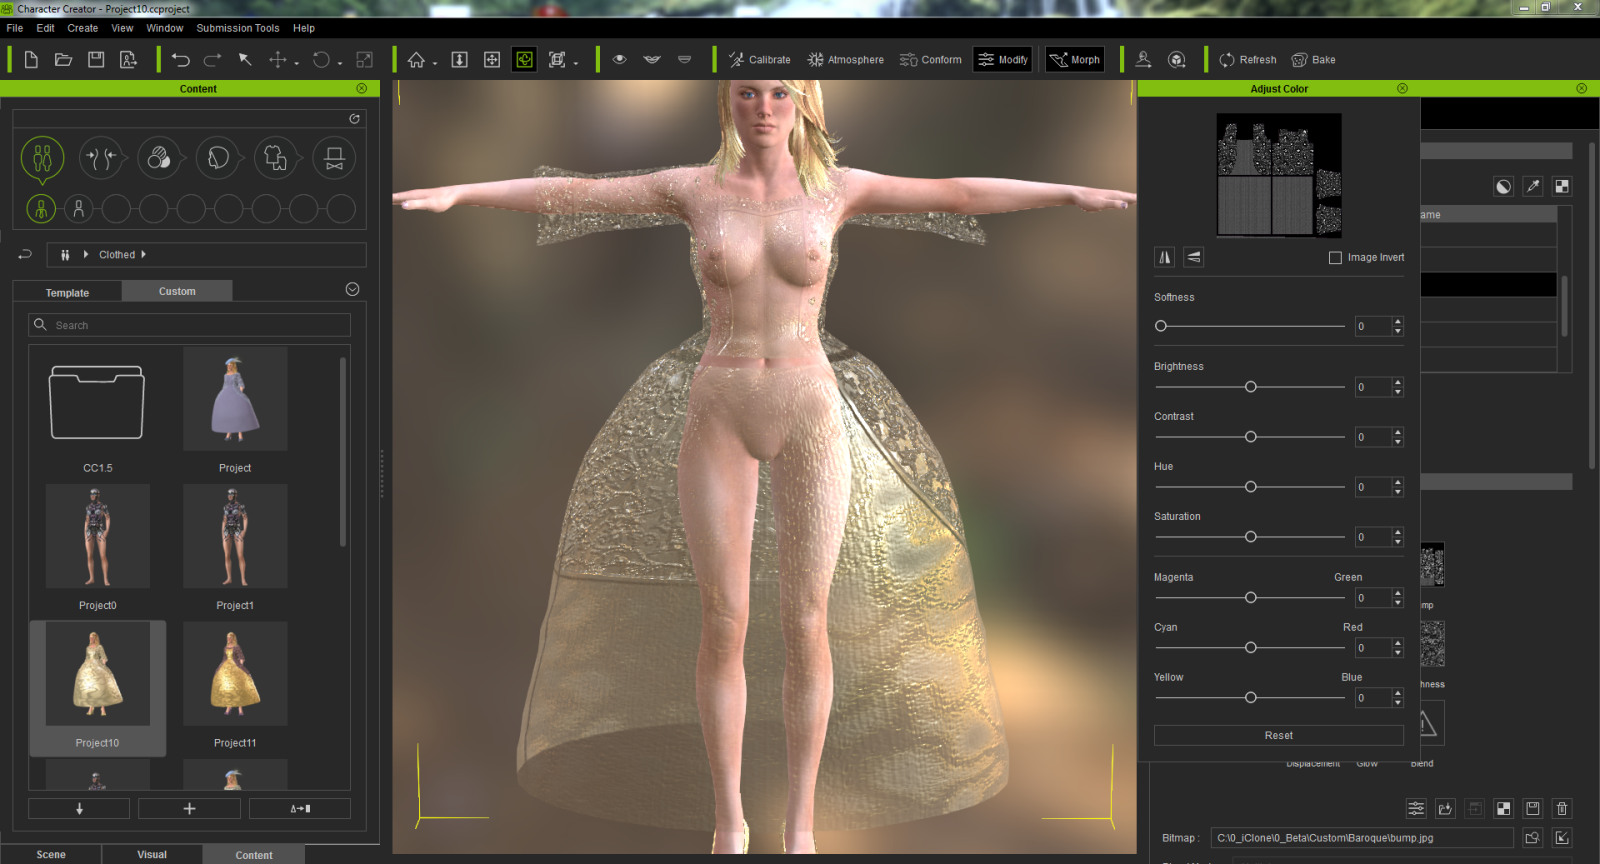The height and width of the screenshot is (864, 1600).
Task: Open the Submission Tools menu
Action: tap(237, 28)
